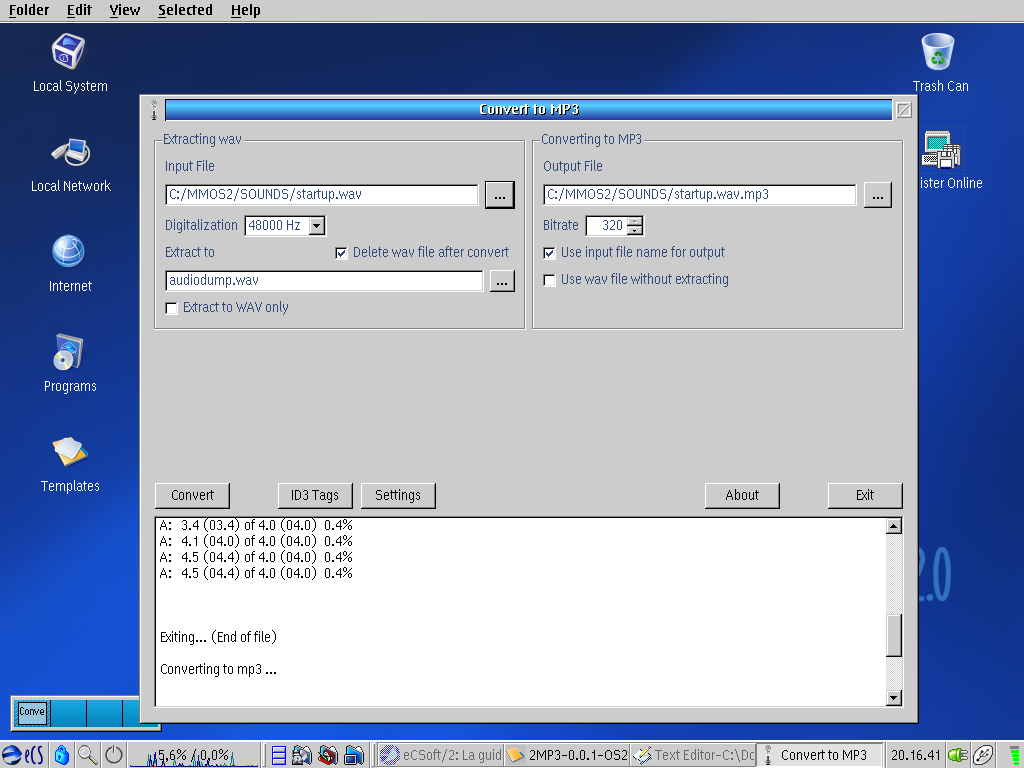This screenshot has width=1024, height=768.
Task: Click the Input File path field
Action: (x=321, y=194)
